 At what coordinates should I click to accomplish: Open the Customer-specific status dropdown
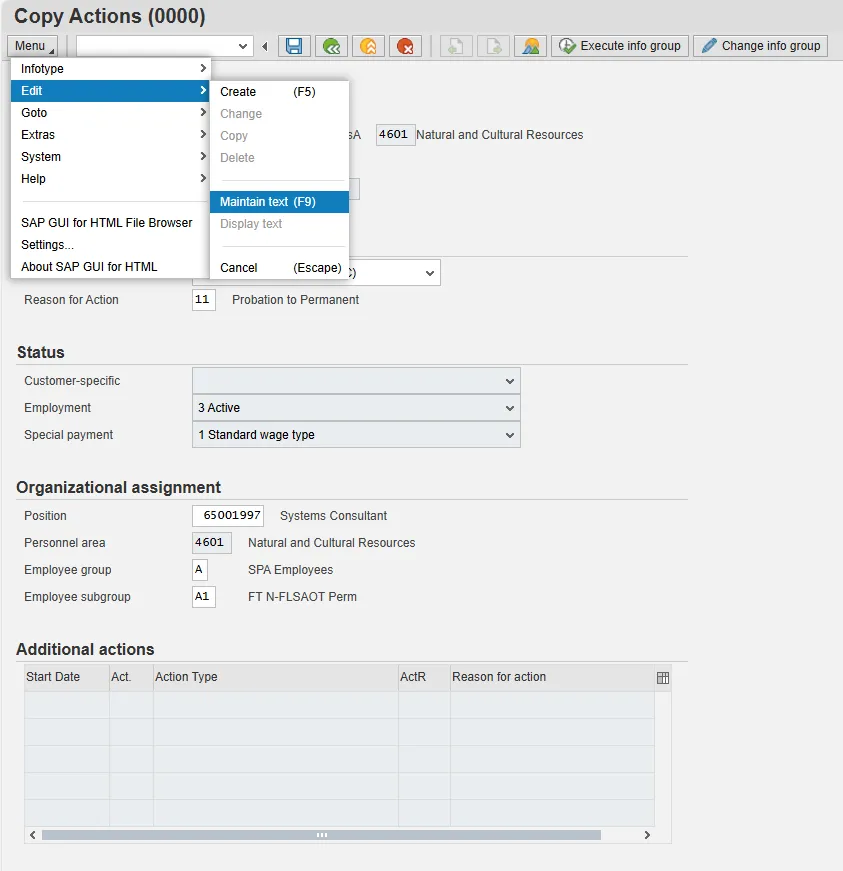point(510,381)
